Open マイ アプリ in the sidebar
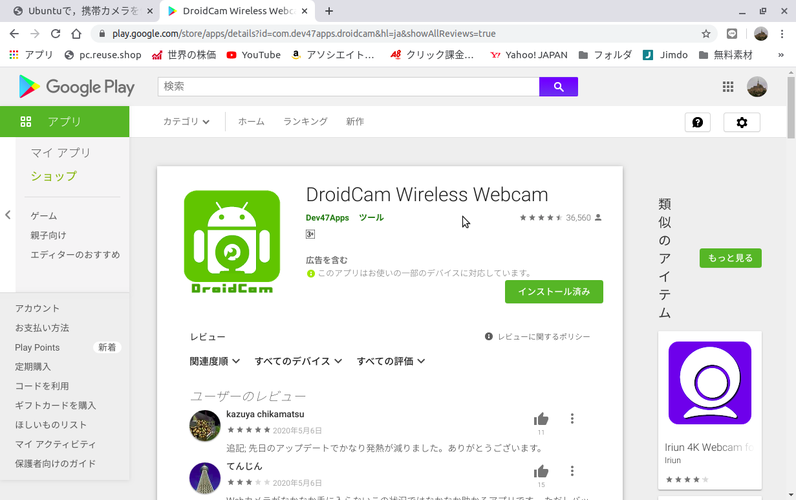796x500 pixels. tap(60, 152)
